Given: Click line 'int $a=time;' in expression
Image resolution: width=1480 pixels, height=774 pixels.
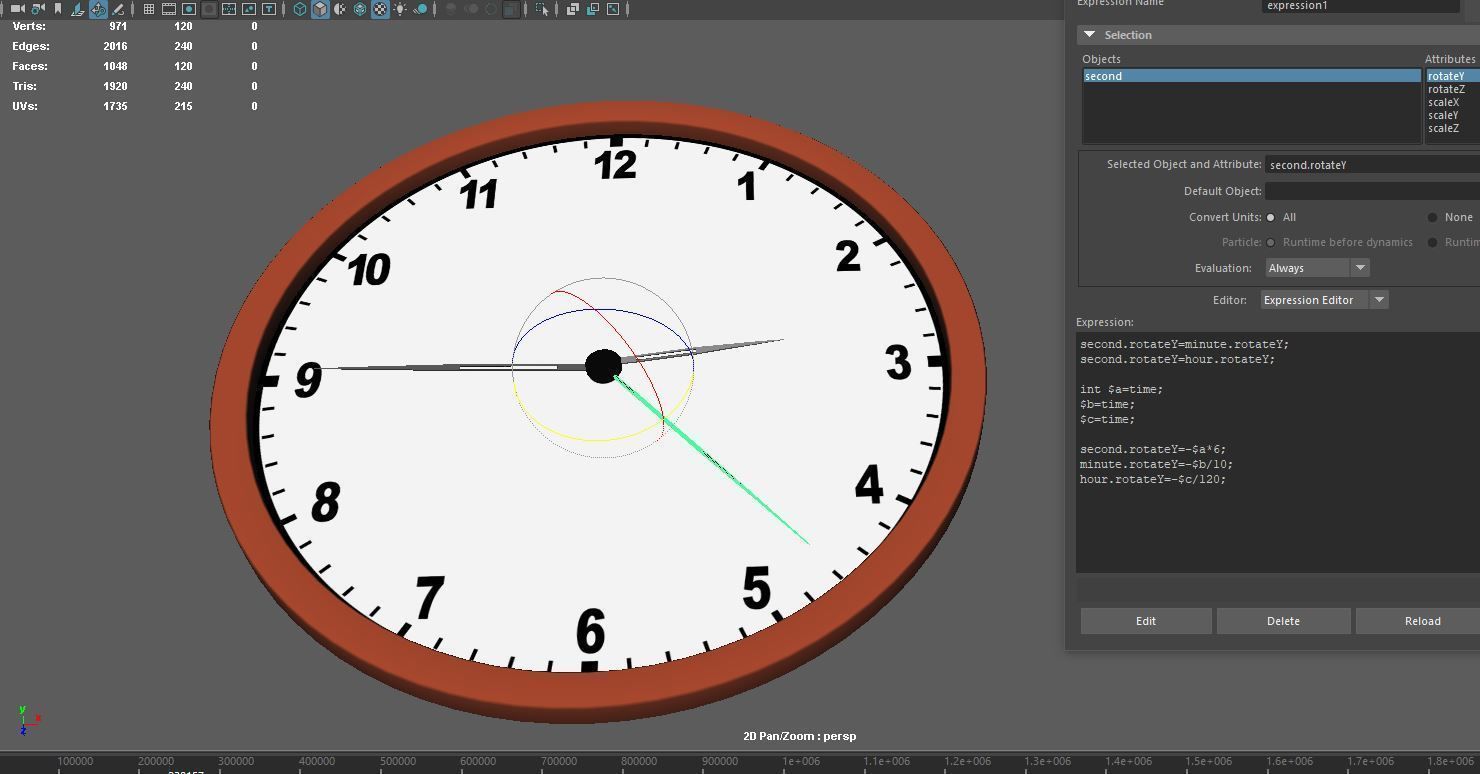Looking at the screenshot, I should pos(1121,389).
